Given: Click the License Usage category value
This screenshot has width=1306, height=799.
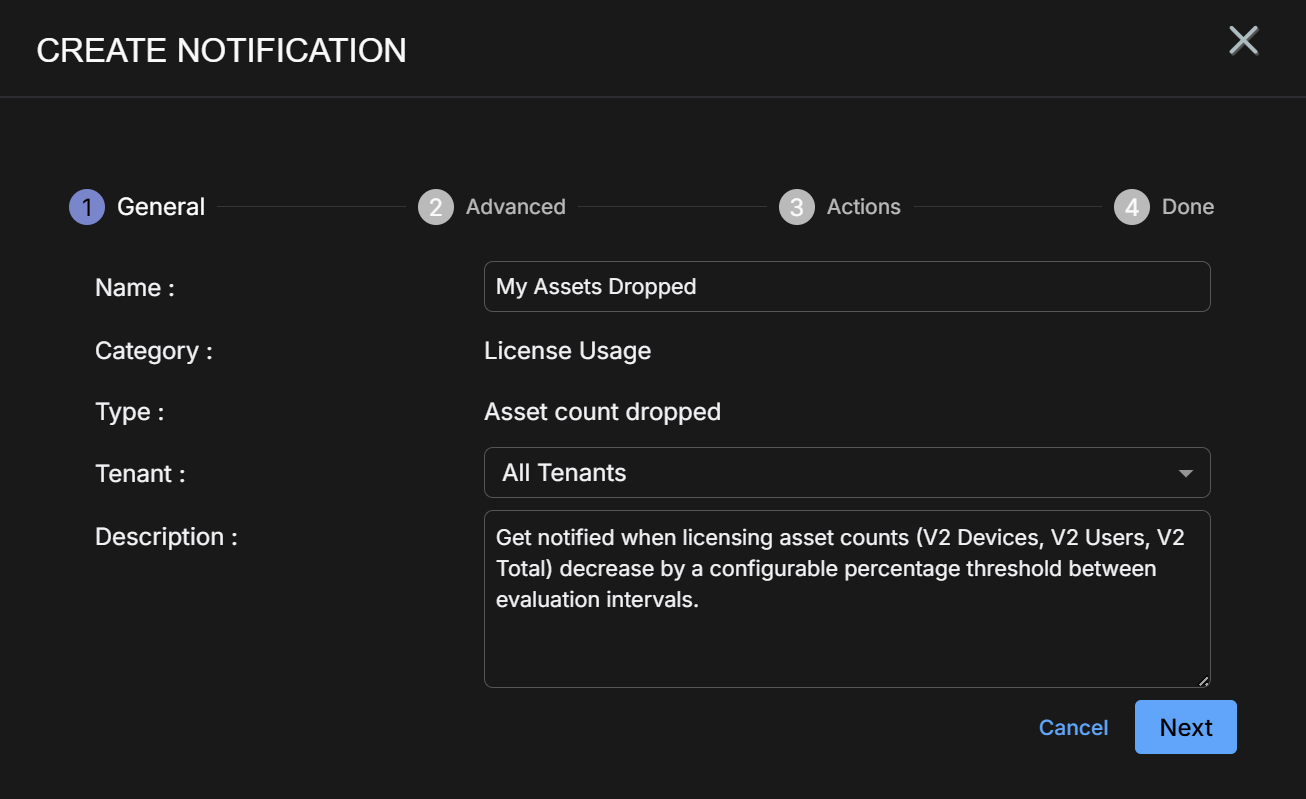Looking at the screenshot, I should (x=567, y=351).
